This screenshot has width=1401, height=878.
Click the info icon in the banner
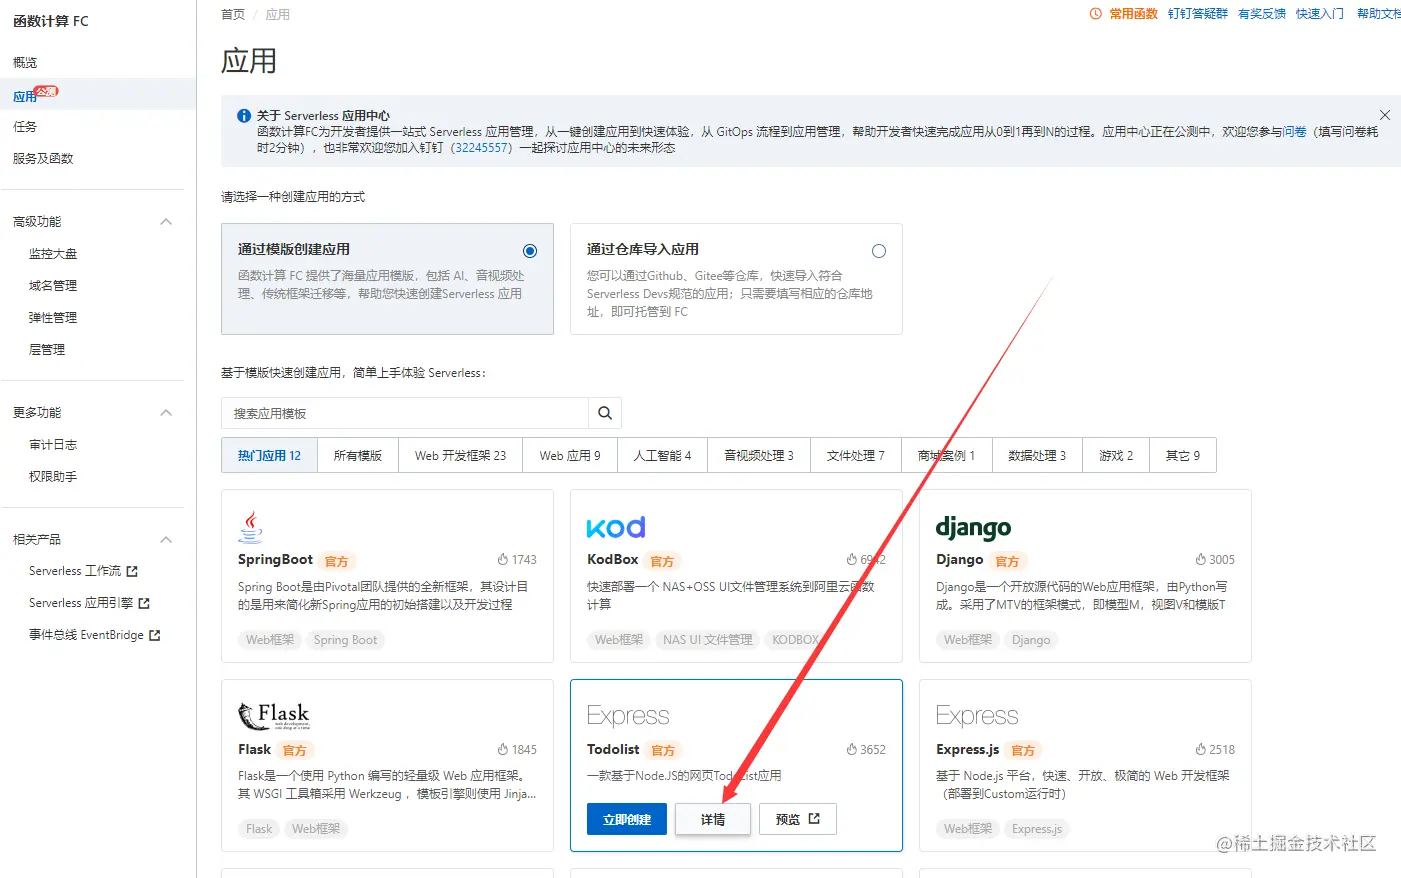(x=243, y=116)
